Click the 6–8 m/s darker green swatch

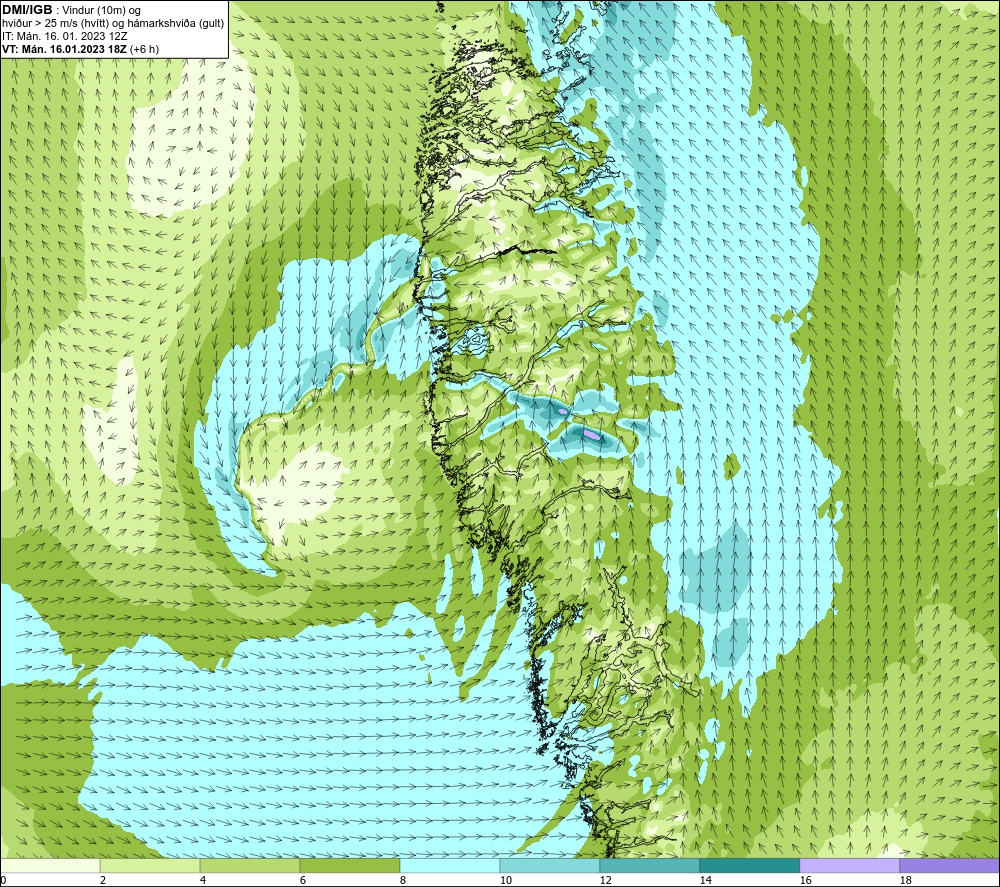pos(349,865)
